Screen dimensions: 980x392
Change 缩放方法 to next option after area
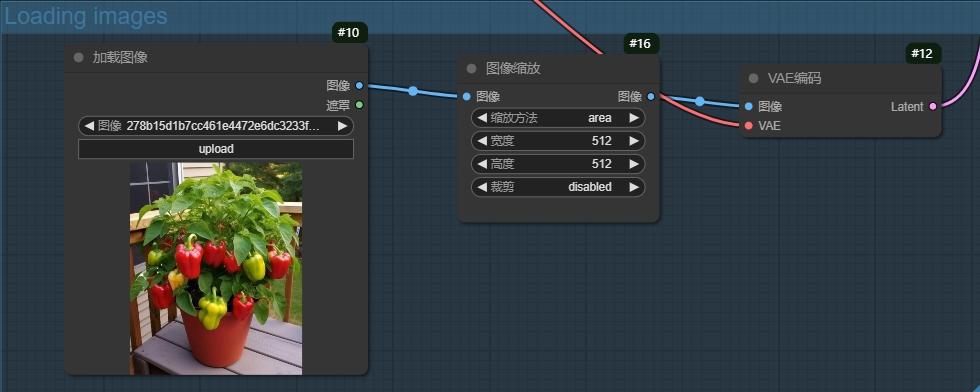[x=634, y=118]
